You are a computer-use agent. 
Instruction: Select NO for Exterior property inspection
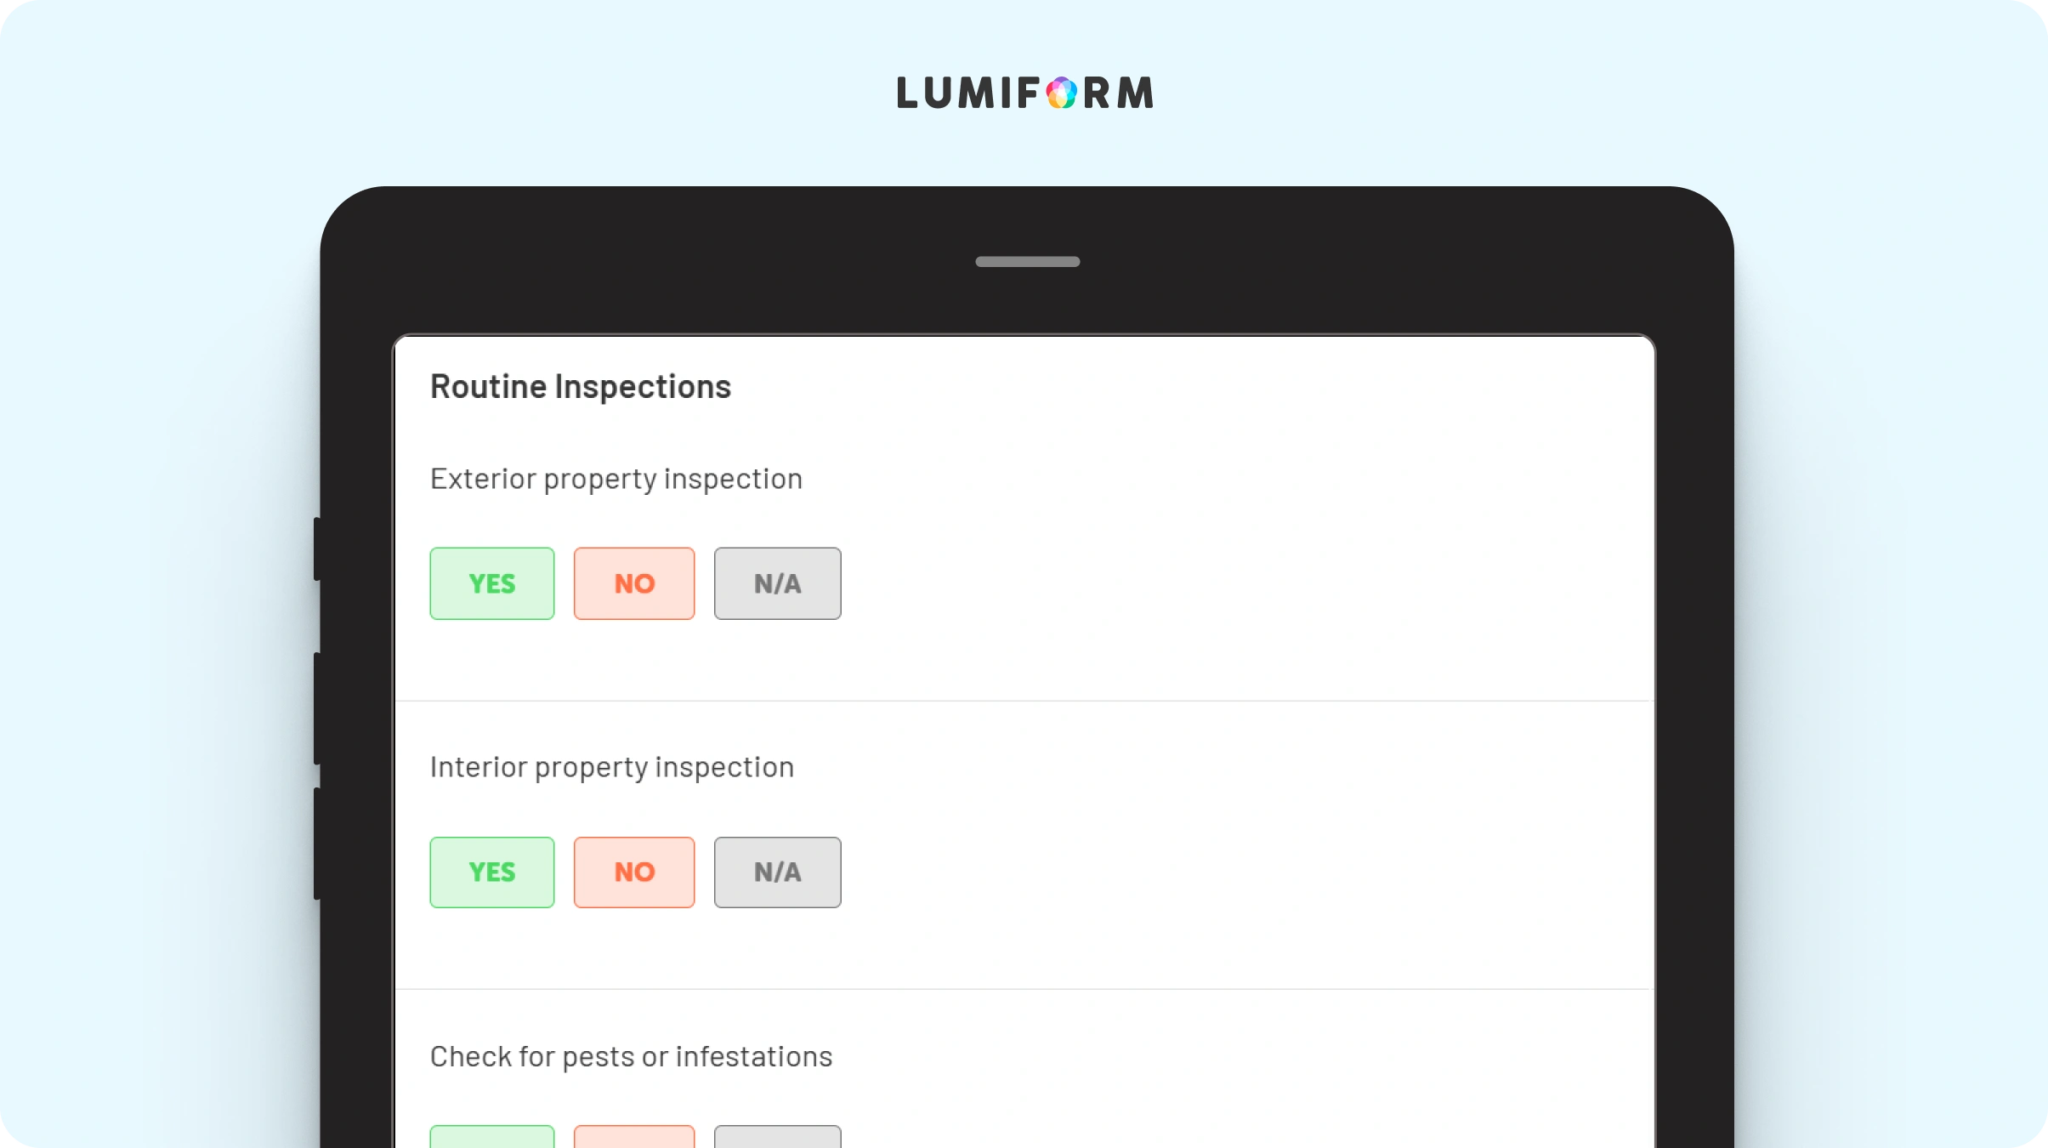[634, 583]
